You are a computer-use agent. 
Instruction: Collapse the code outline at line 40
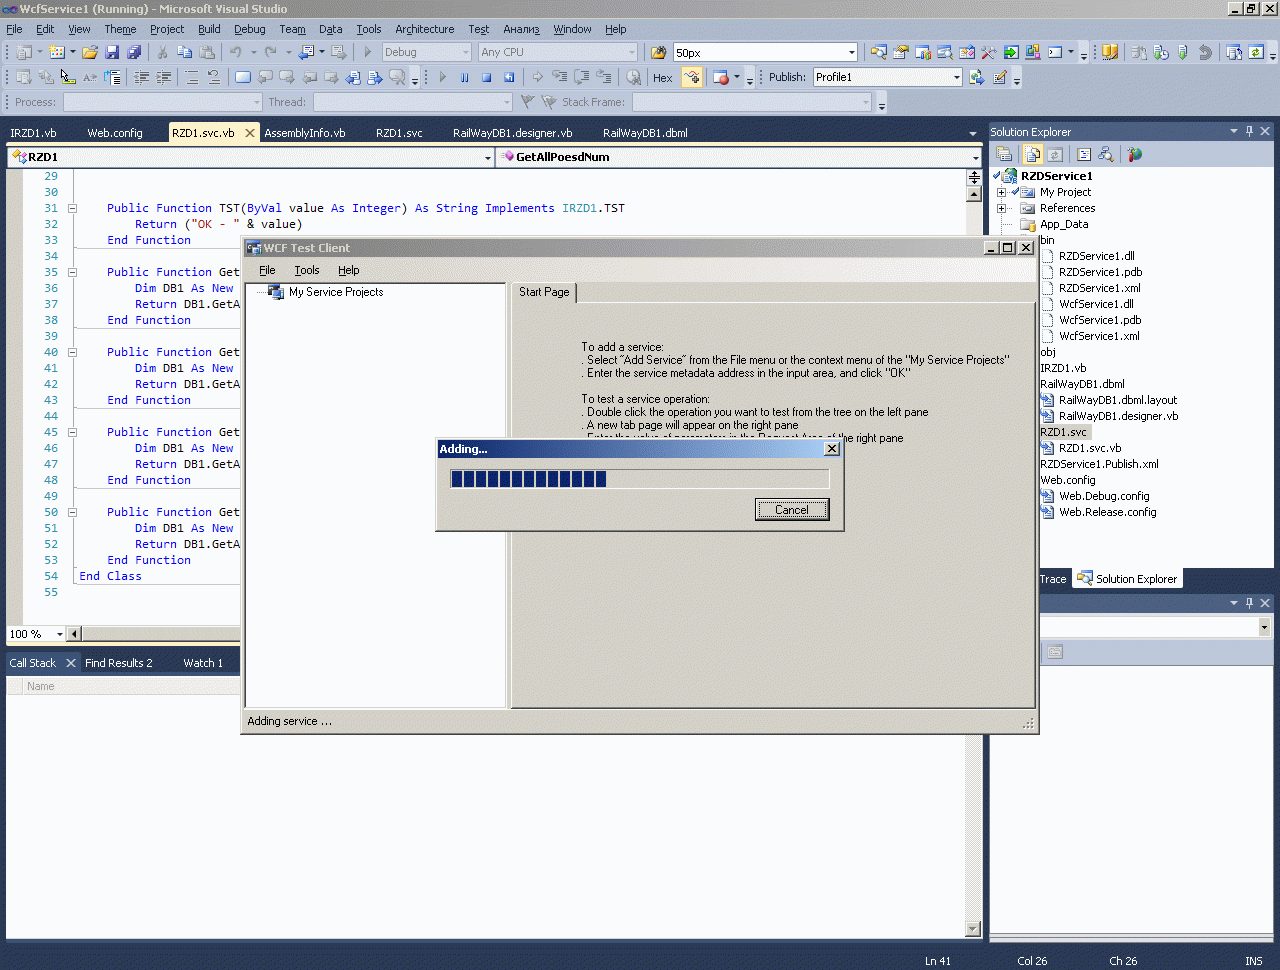[x=72, y=352]
